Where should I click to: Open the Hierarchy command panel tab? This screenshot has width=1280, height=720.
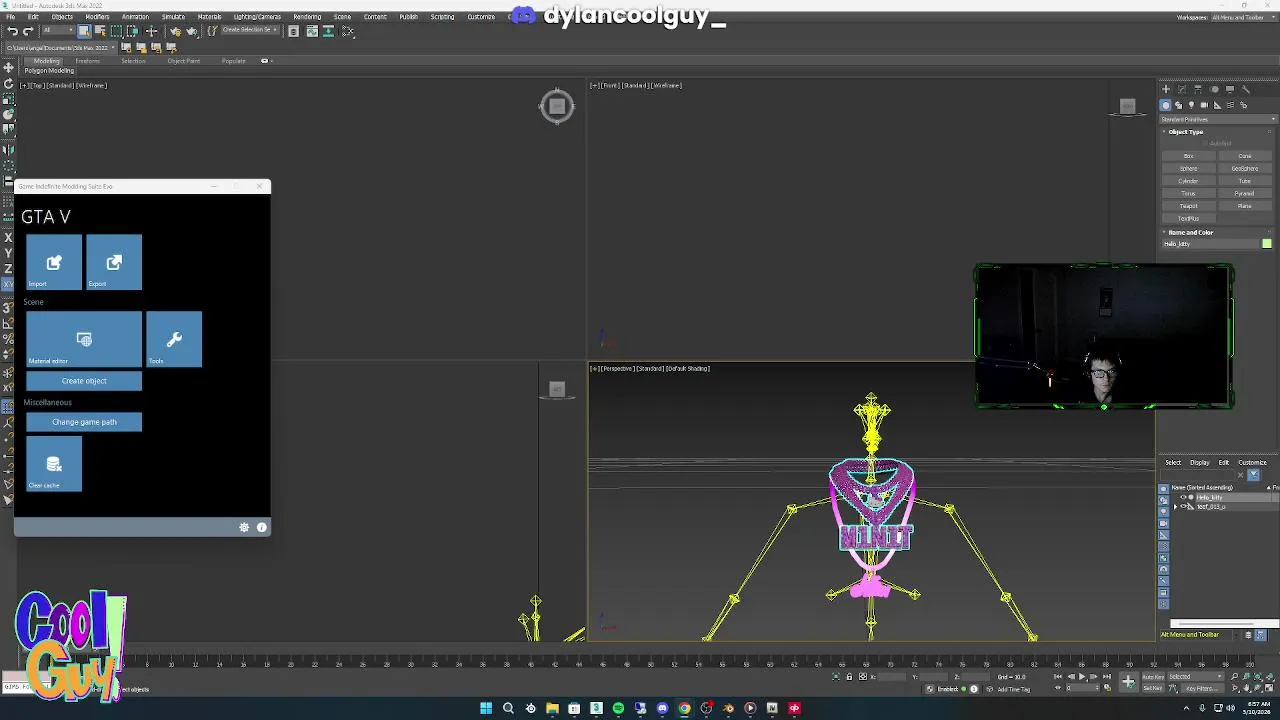tap(1197, 89)
